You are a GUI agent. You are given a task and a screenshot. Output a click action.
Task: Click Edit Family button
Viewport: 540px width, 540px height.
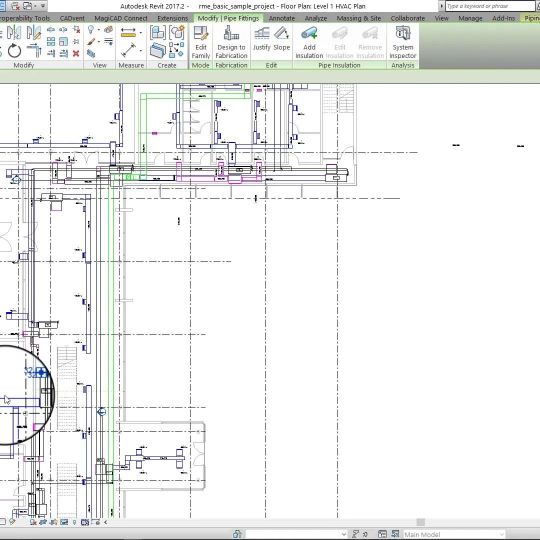click(201, 42)
